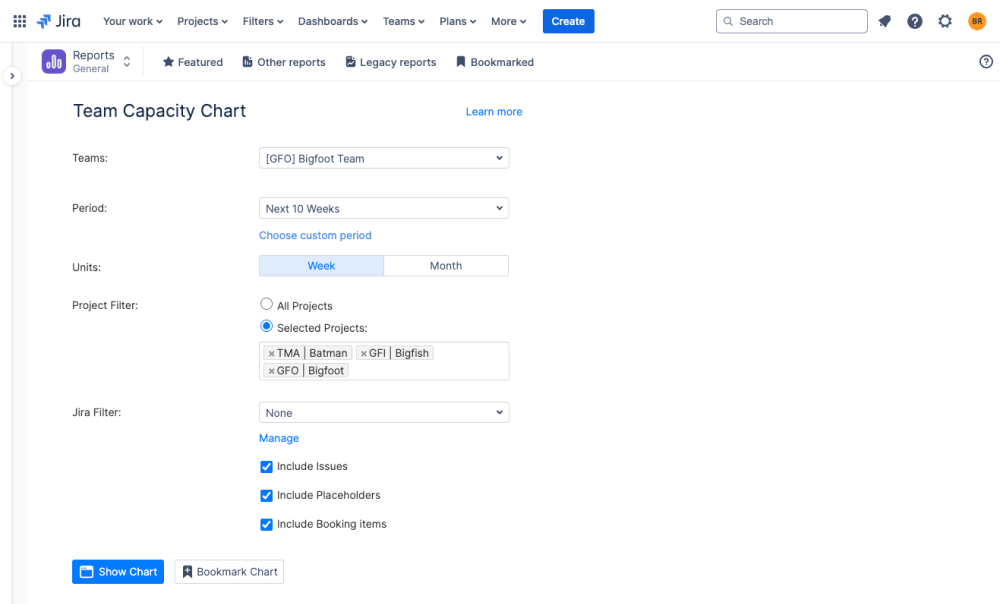Set Units to Week

321,266
